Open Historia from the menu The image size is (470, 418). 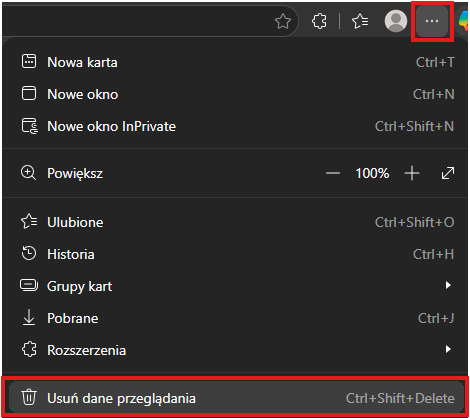click(235, 254)
